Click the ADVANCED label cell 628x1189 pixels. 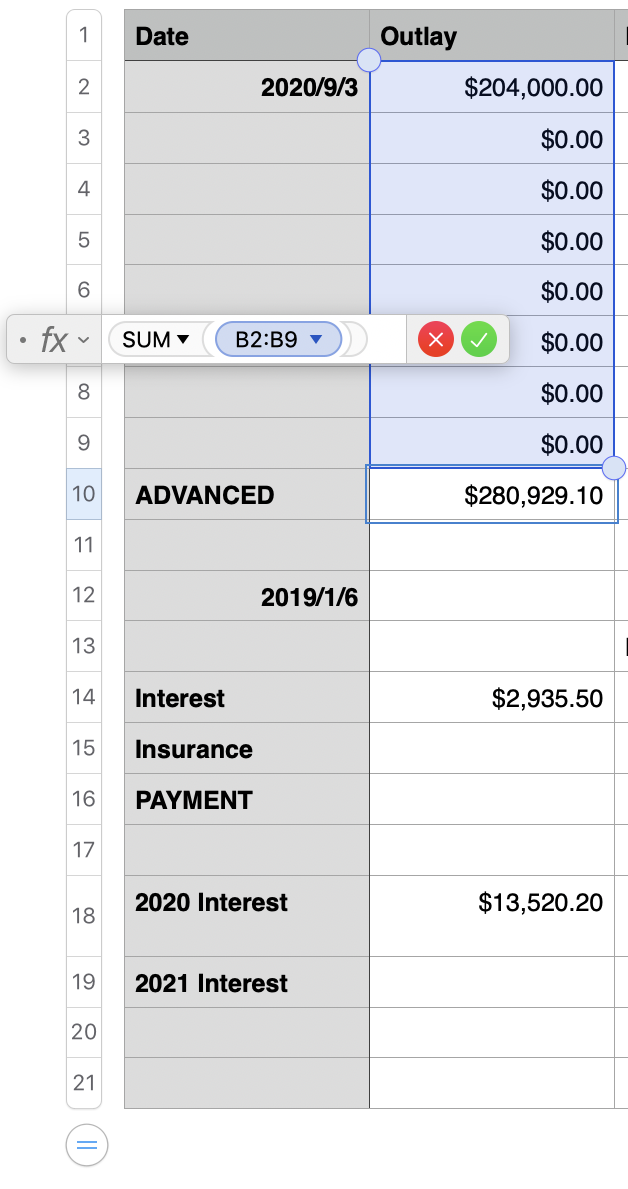coord(246,495)
